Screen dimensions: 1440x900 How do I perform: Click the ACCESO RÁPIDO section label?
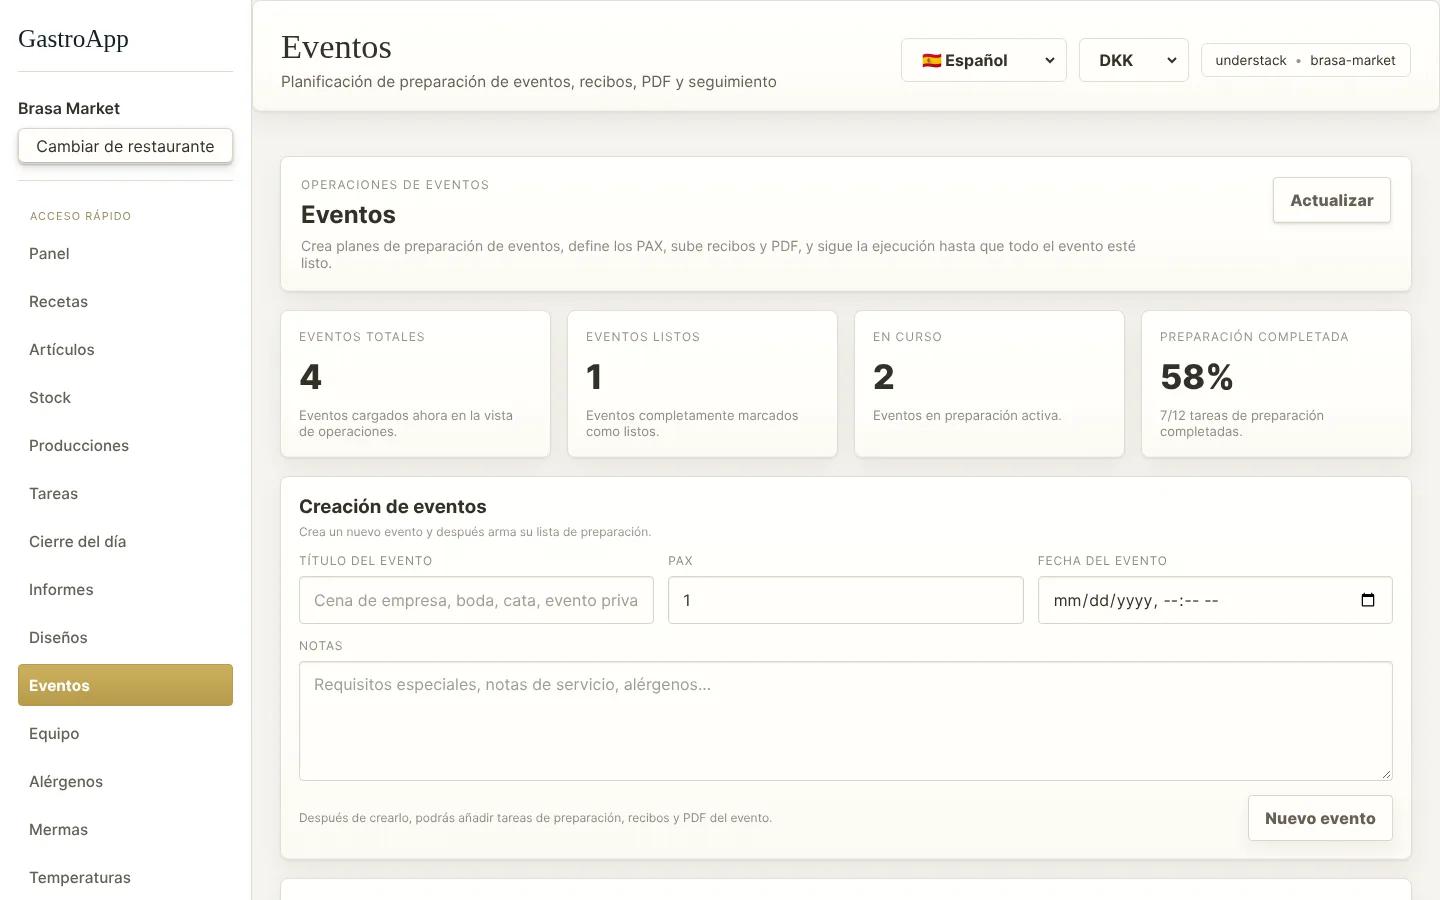(80, 216)
